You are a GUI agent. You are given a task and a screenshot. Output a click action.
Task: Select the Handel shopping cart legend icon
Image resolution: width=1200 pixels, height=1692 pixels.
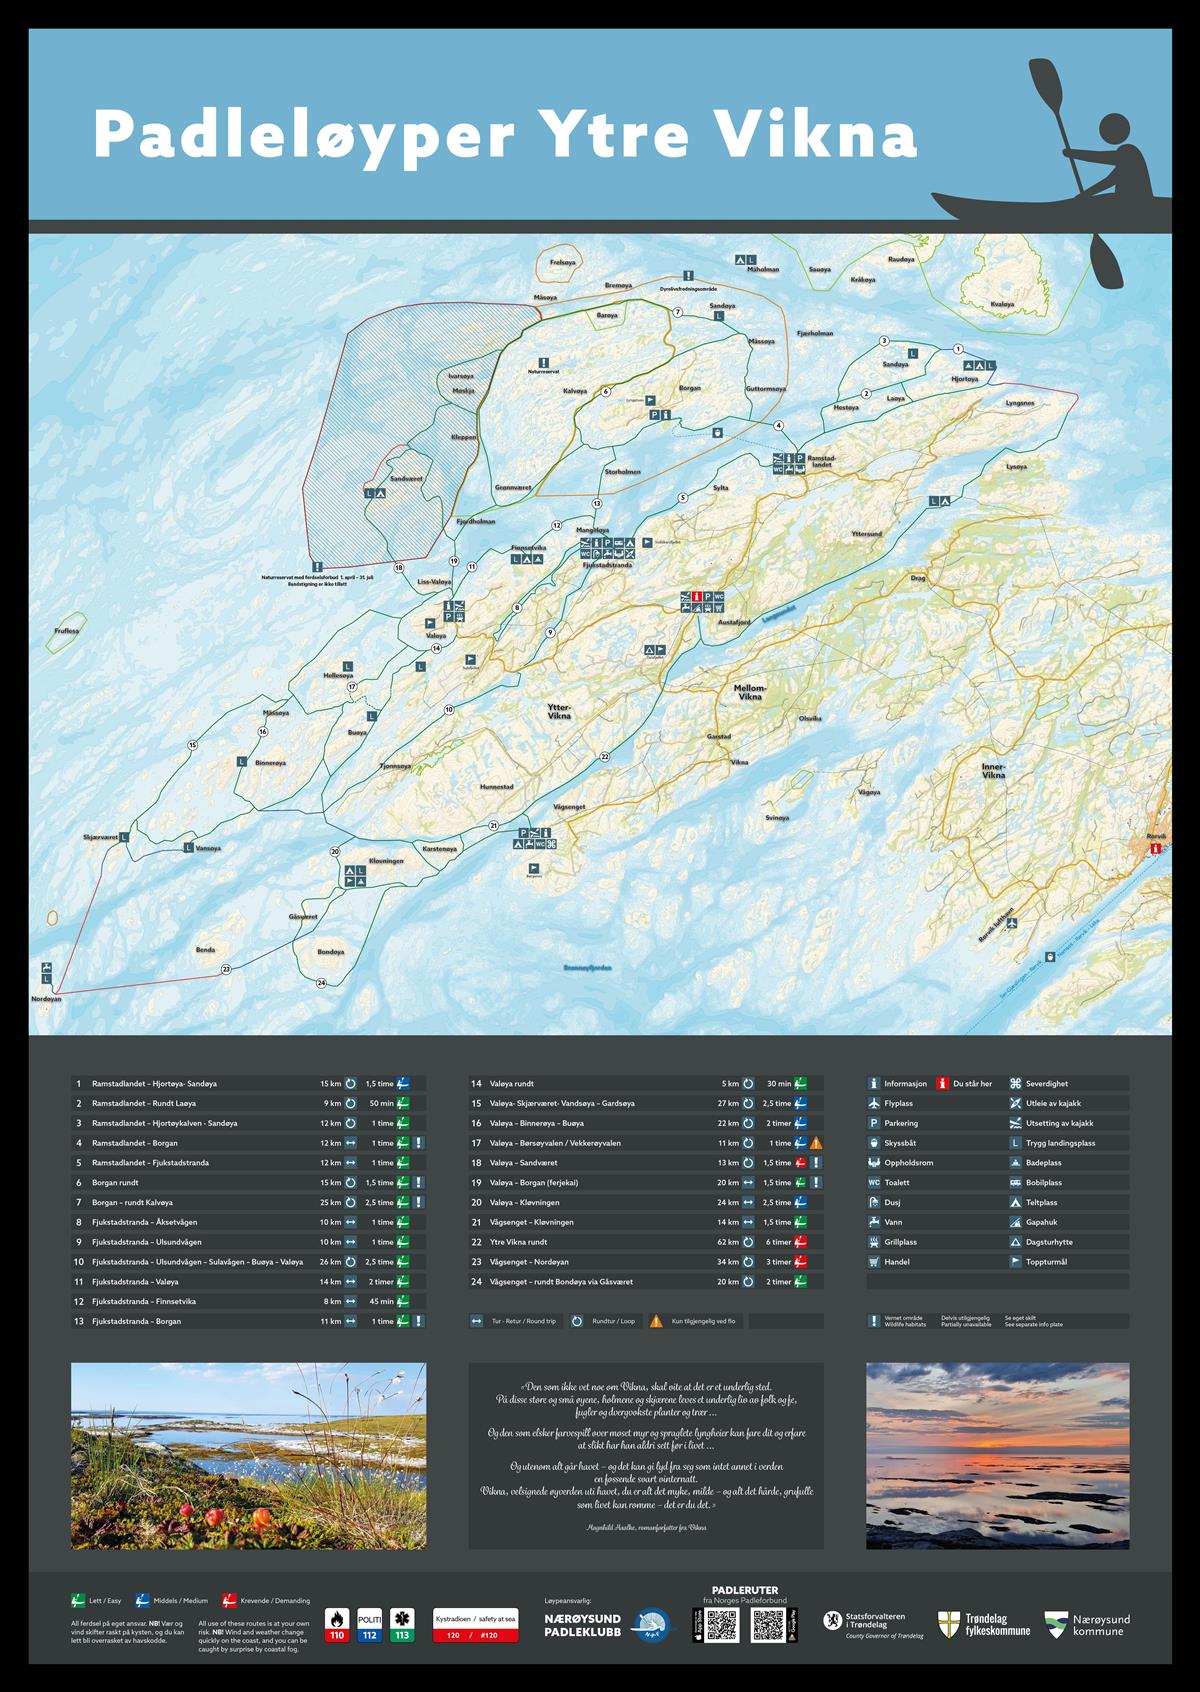tap(874, 1262)
